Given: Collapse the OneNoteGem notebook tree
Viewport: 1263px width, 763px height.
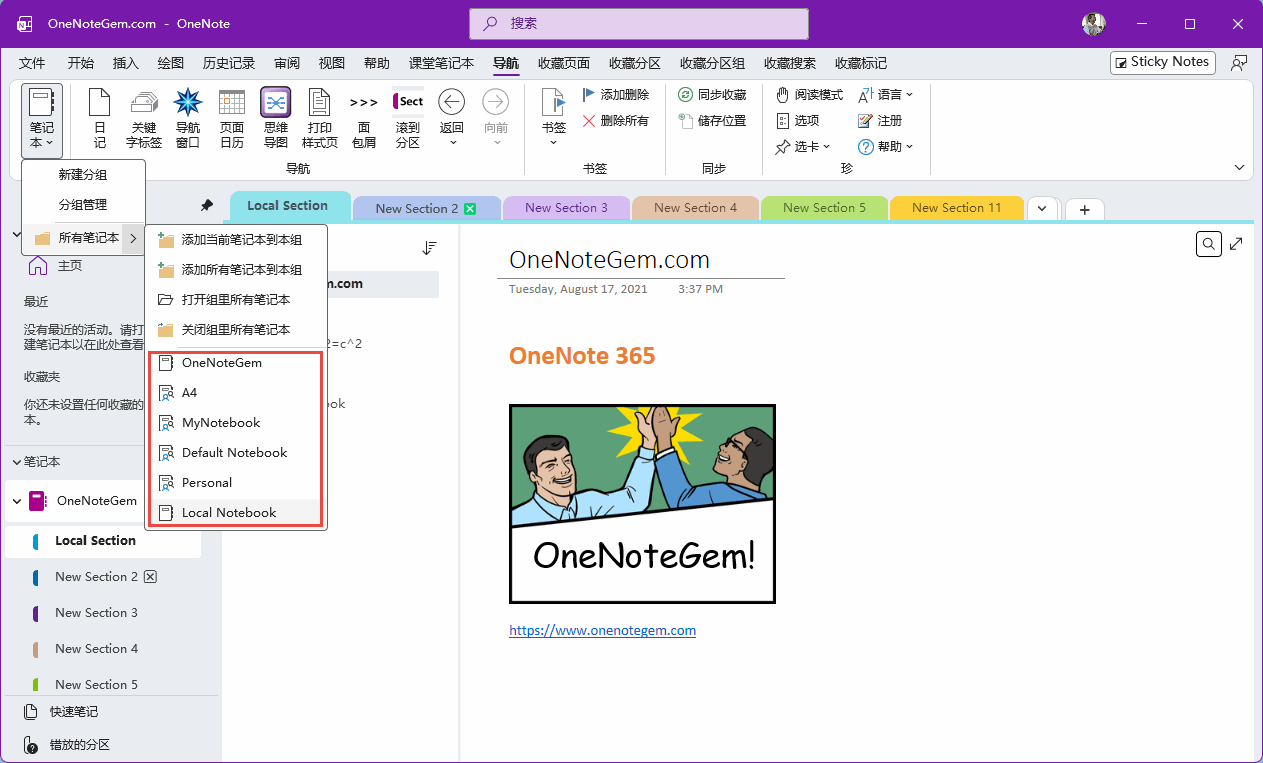Looking at the screenshot, I should click(16, 501).
